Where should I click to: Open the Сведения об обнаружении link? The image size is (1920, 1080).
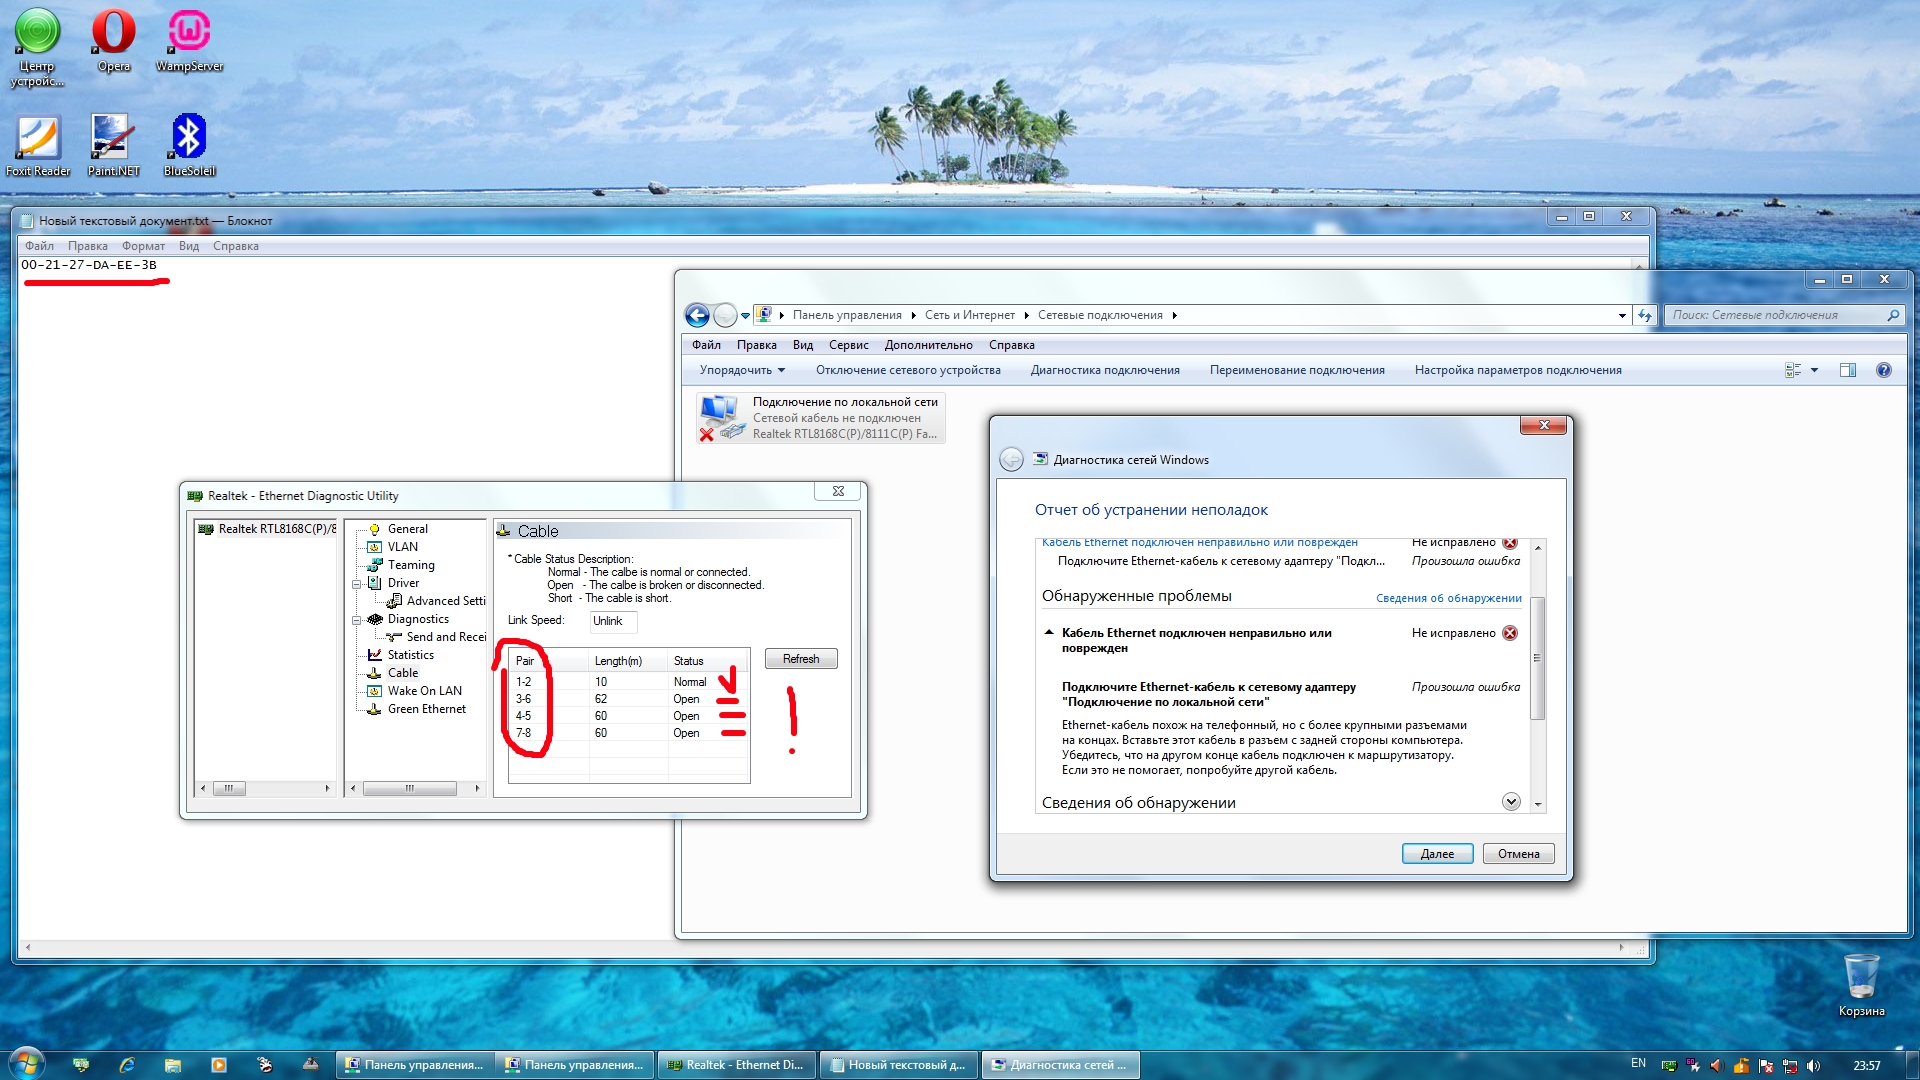point(1448,598)
